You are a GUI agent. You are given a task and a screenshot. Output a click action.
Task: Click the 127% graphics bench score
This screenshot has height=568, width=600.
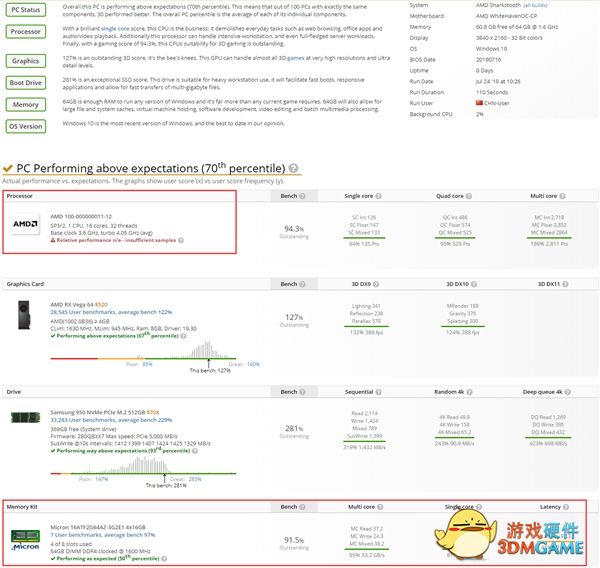294,317
